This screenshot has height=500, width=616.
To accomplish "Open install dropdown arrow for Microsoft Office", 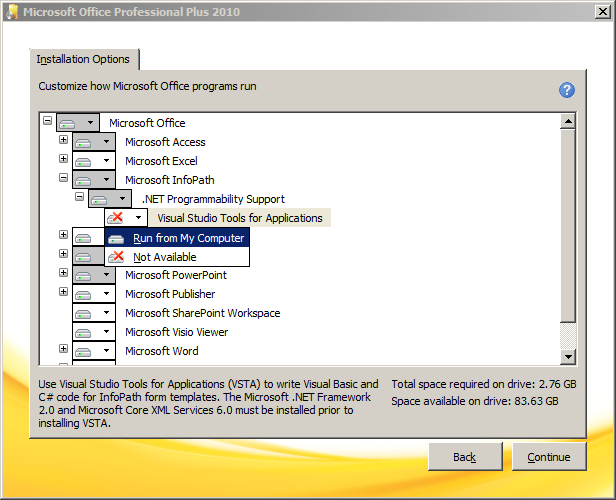I will pyautogui.click(x=90, y=123).
